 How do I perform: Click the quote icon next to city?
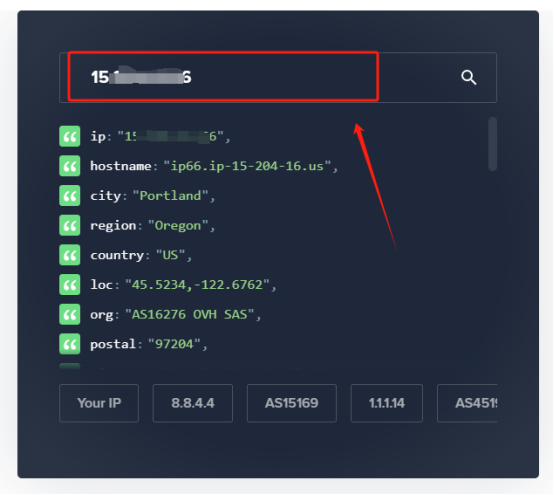pos(70,195)
